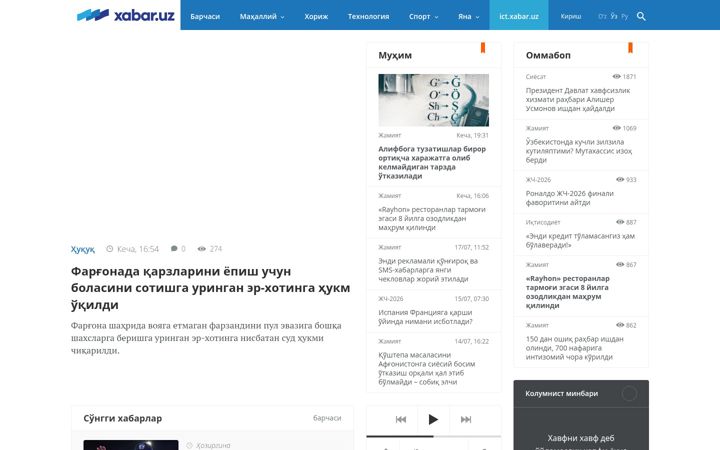Click the clock icon beside Кеча, 16:54
Image resolution: width=720 pixels, height=450 pixels.
[109, 248]
